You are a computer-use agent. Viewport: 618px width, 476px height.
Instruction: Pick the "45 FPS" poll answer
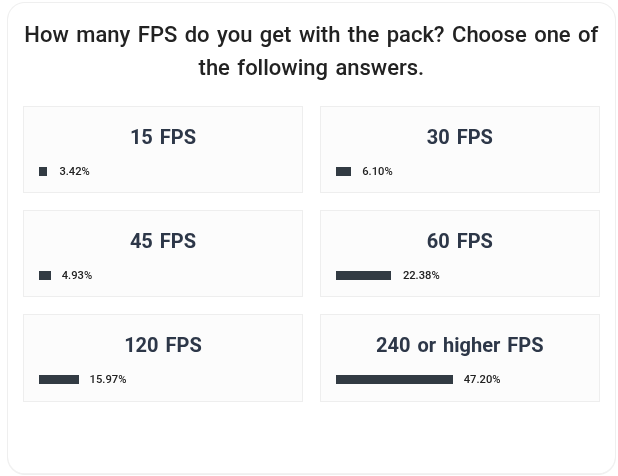click(x=162, y=241)
